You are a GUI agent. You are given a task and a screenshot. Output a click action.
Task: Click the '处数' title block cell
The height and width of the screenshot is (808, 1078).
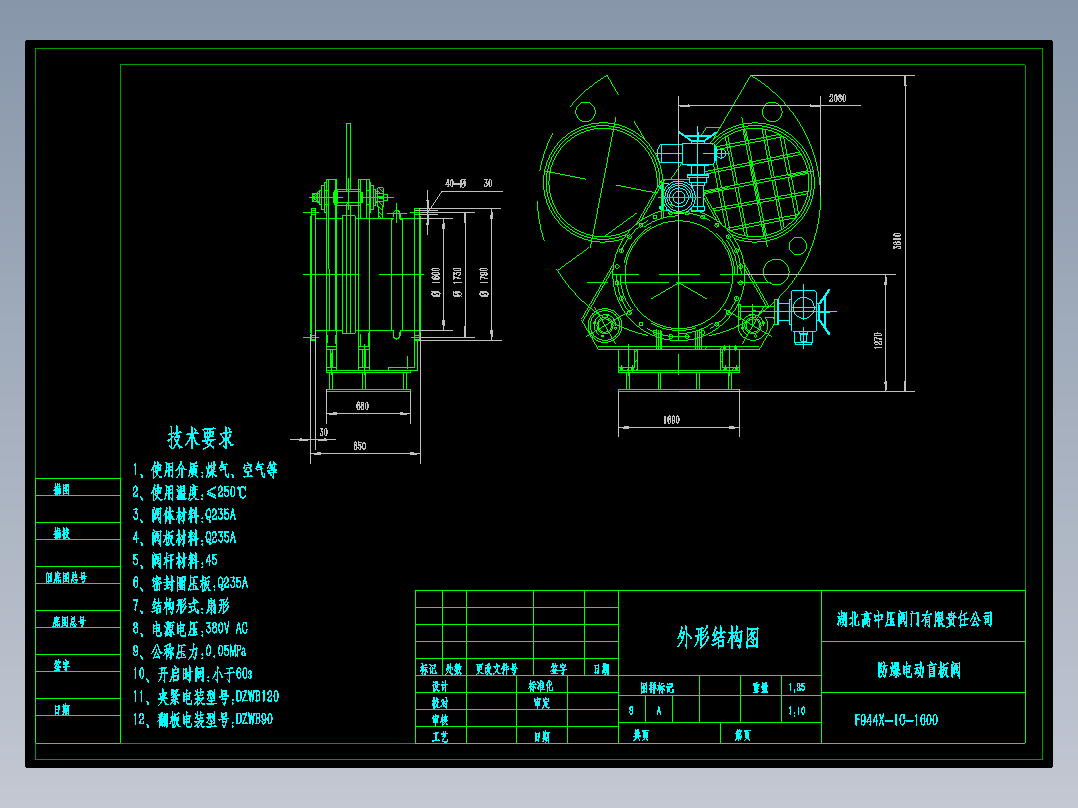click(454, 668)
